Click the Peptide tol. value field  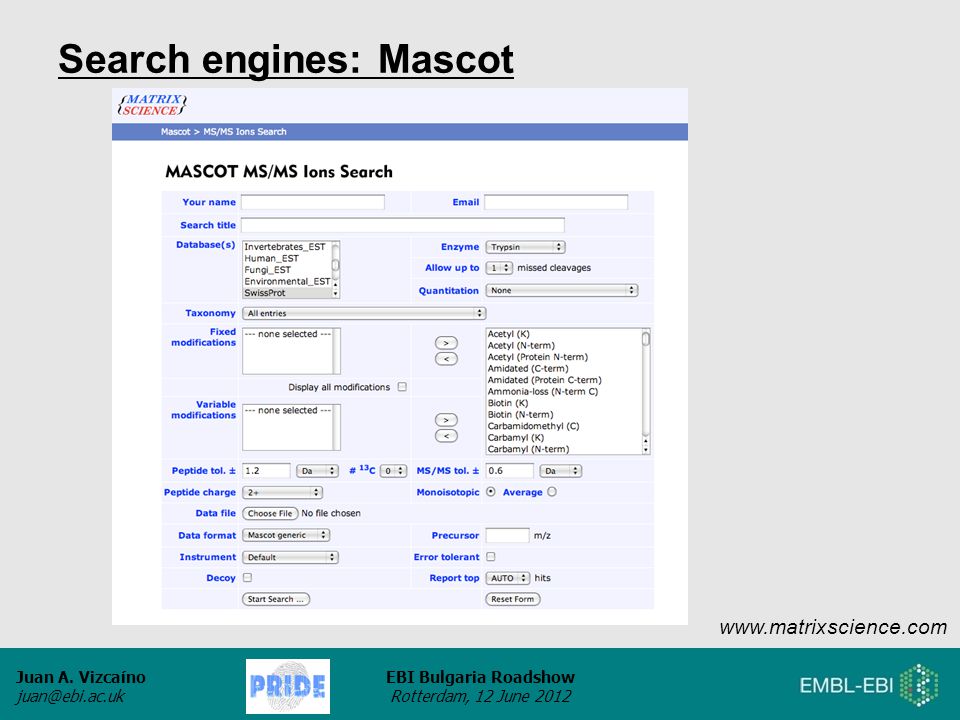(266, 471)
